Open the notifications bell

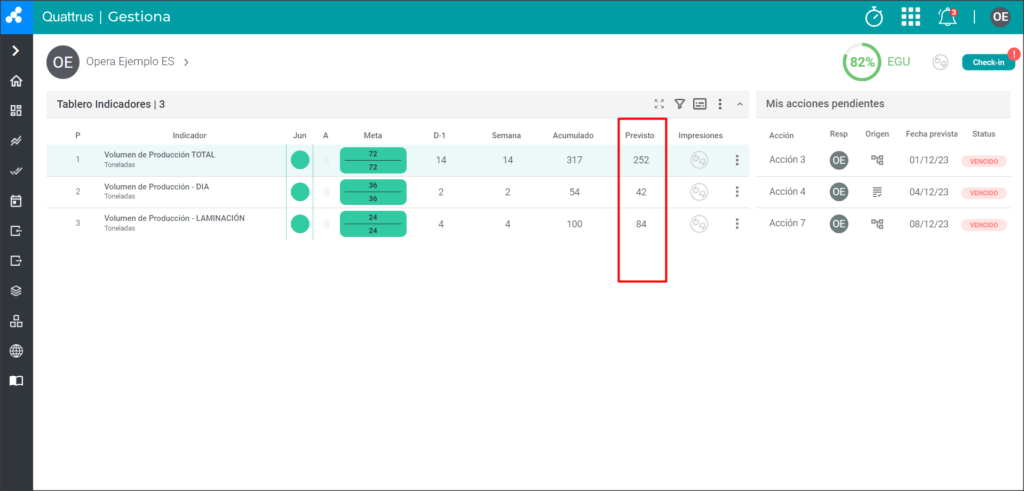[947, 17]
